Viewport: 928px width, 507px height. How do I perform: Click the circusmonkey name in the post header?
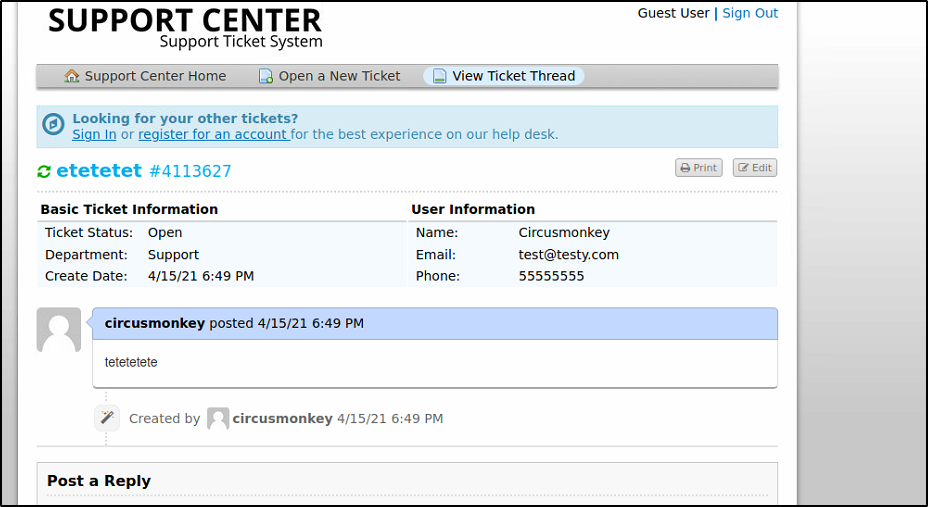[x=154, y=323]
